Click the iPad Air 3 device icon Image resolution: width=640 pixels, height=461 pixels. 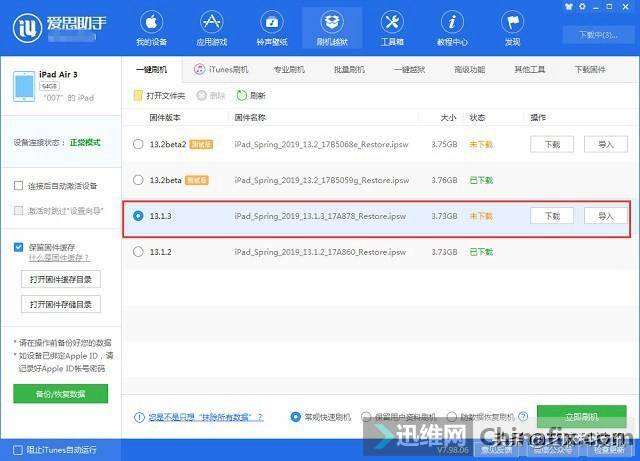pos(24,86)
